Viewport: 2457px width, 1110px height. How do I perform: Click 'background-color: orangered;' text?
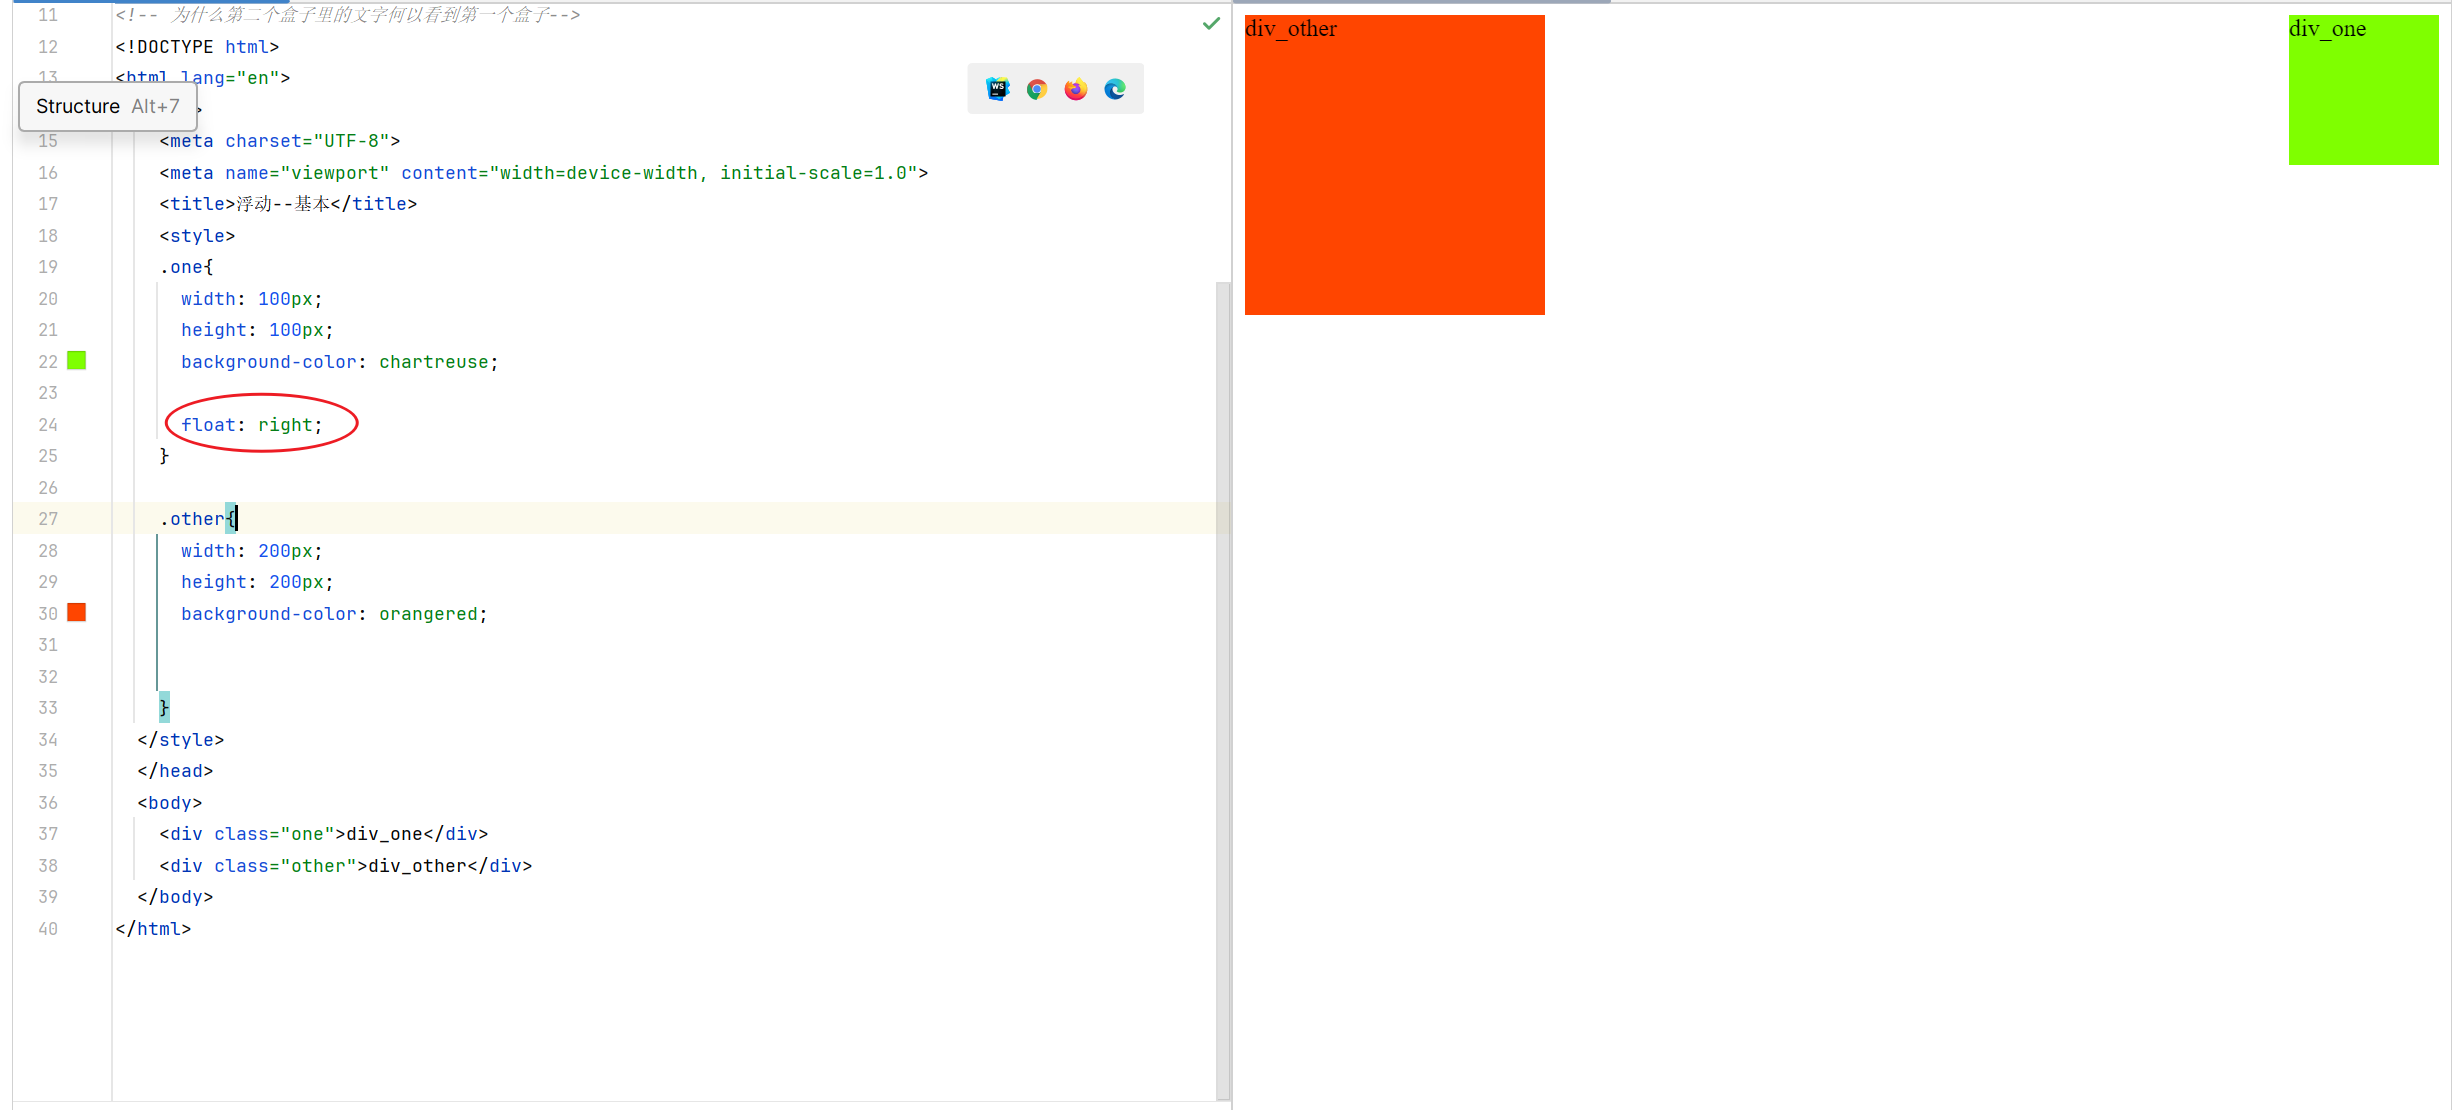[x=334, y=614]
